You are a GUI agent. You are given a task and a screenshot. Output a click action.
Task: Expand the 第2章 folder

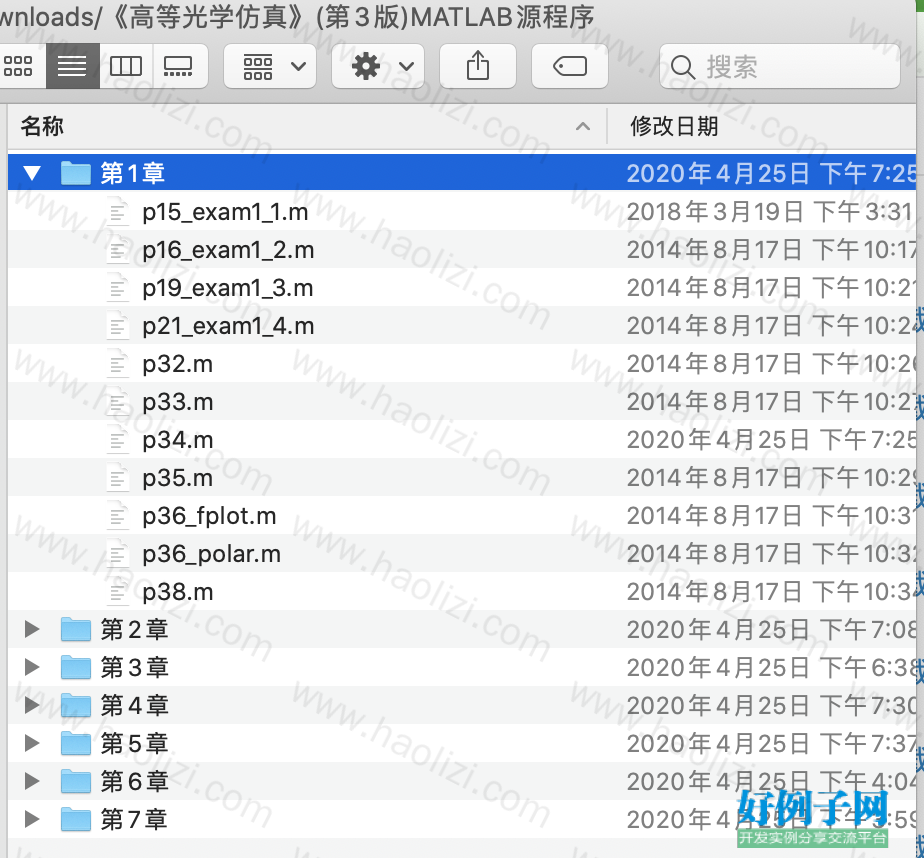coord(32,629)
